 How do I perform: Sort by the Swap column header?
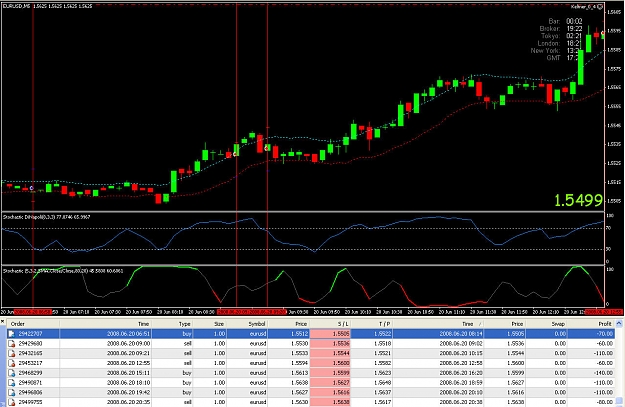[x=546, y=324]
